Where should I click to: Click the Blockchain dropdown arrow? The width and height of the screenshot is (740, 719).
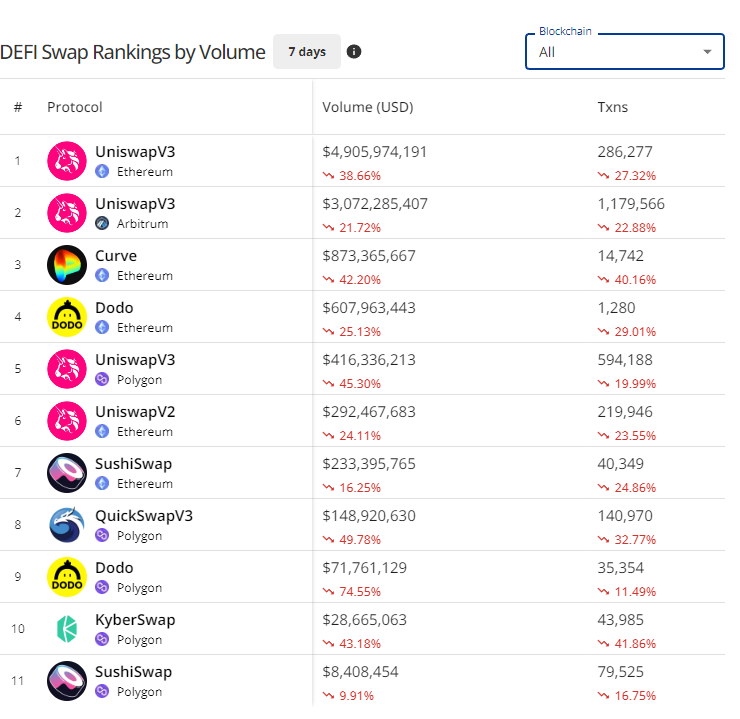(707, 52)
